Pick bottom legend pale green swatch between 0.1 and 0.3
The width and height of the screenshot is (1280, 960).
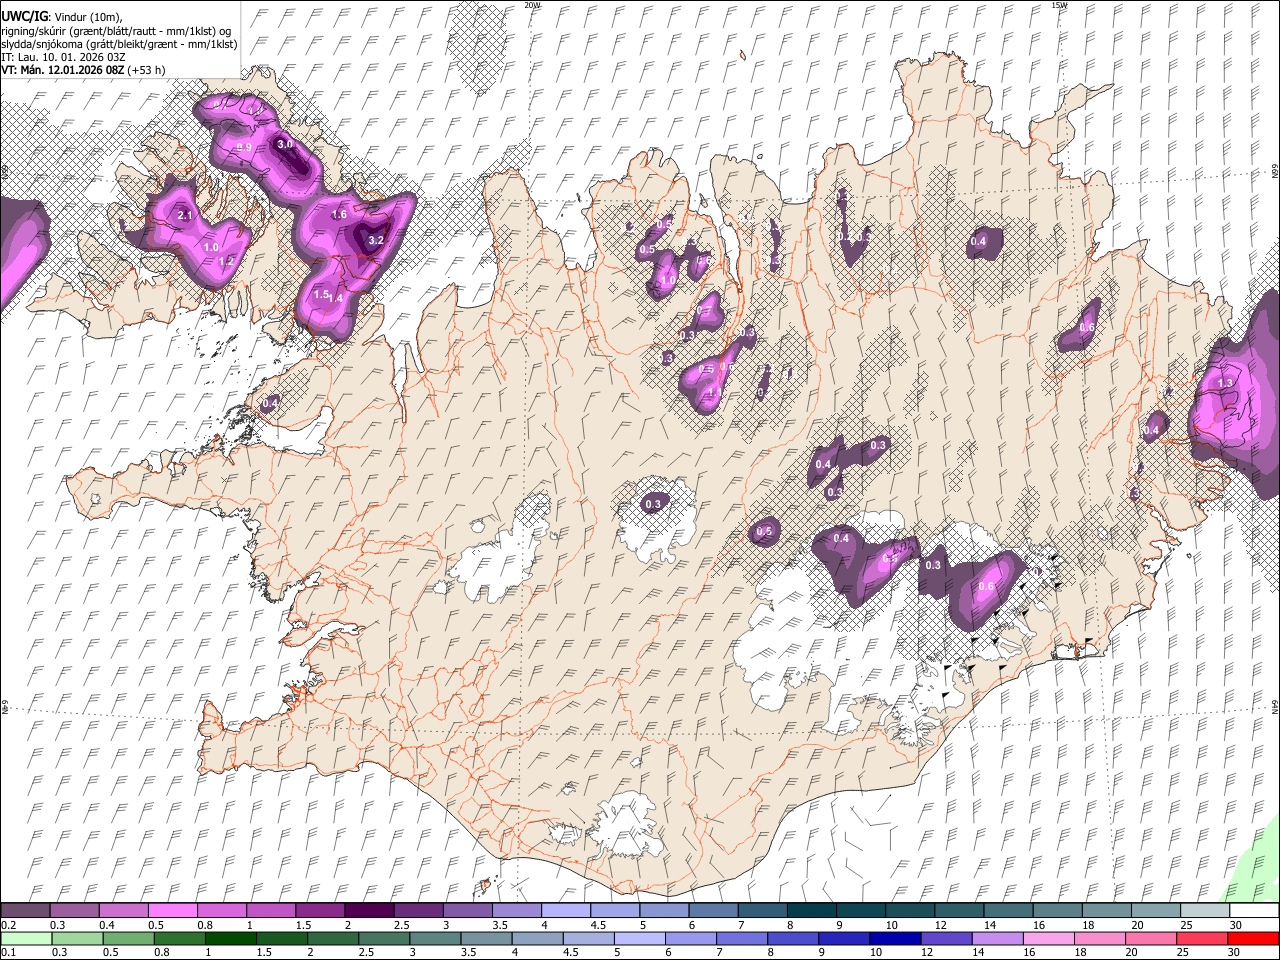26,938
